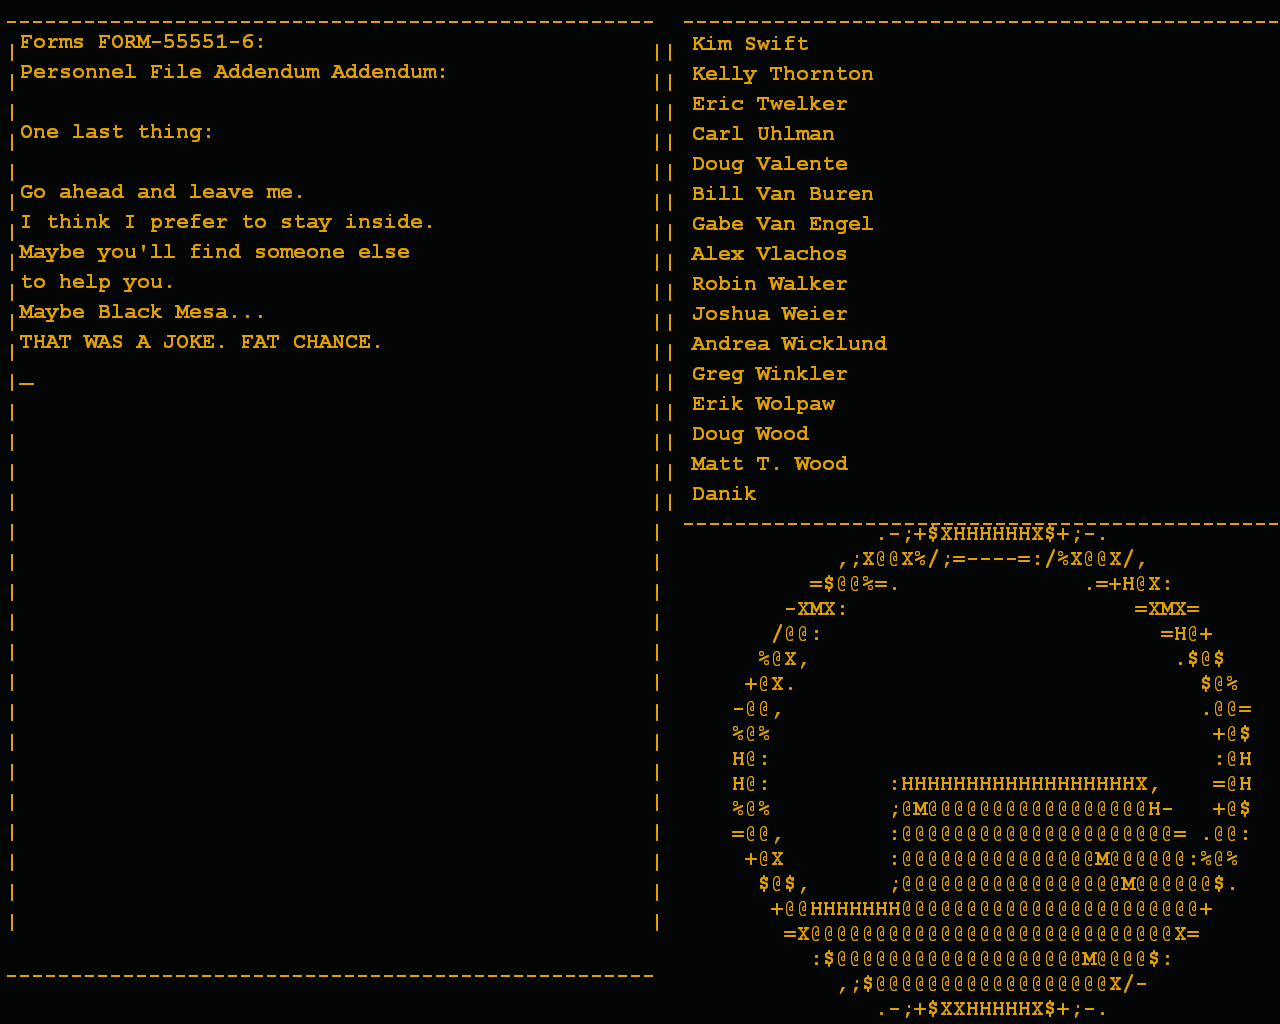
Task: Click the ASCII art Aperture logo
Action: coord(990,770)
